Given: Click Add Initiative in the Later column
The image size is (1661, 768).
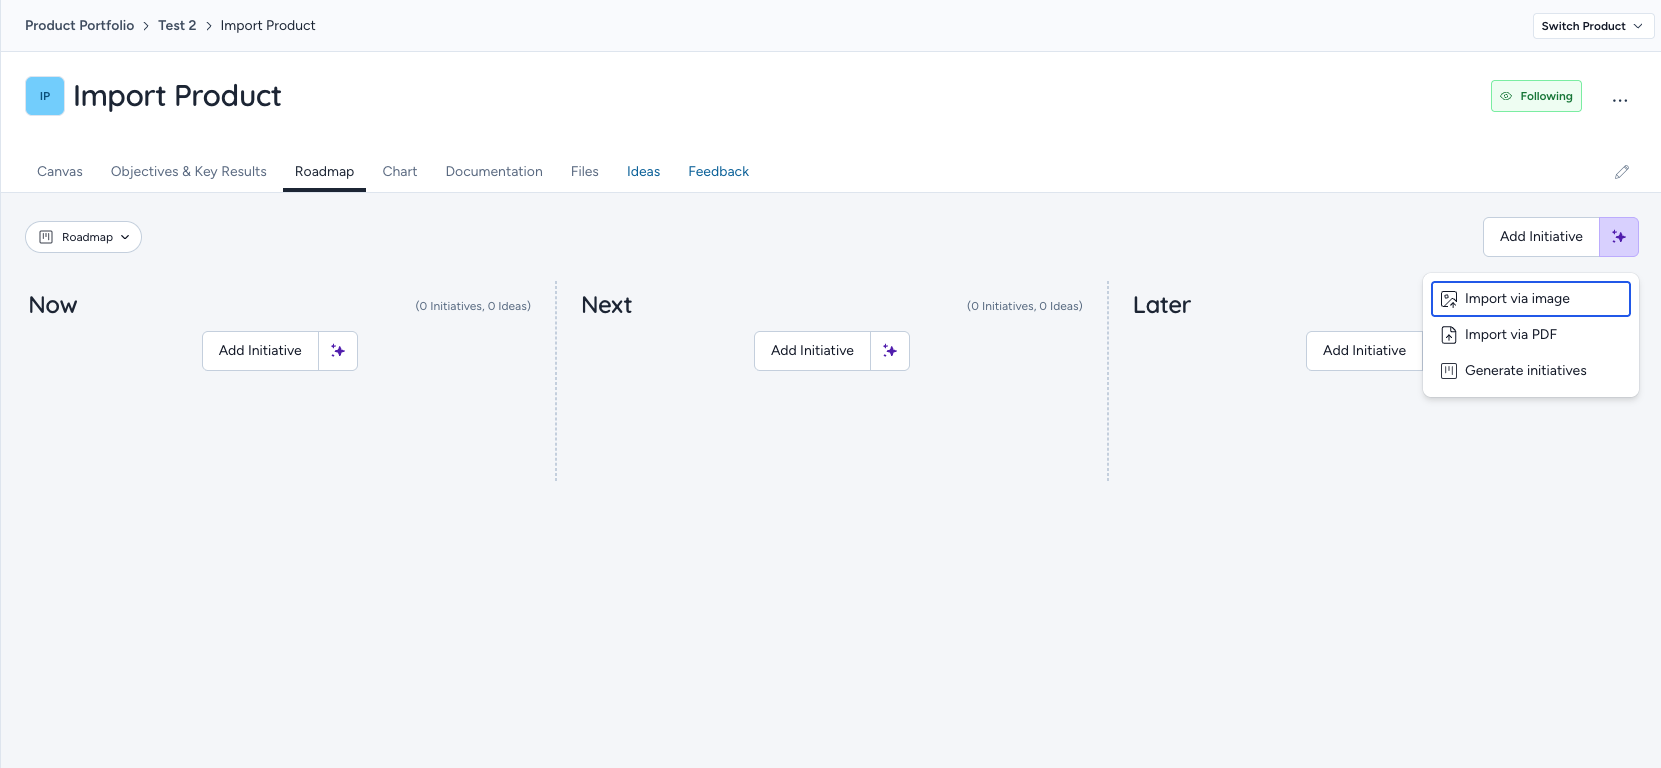Looking at the screenshot, I should tap(1364, 351).
